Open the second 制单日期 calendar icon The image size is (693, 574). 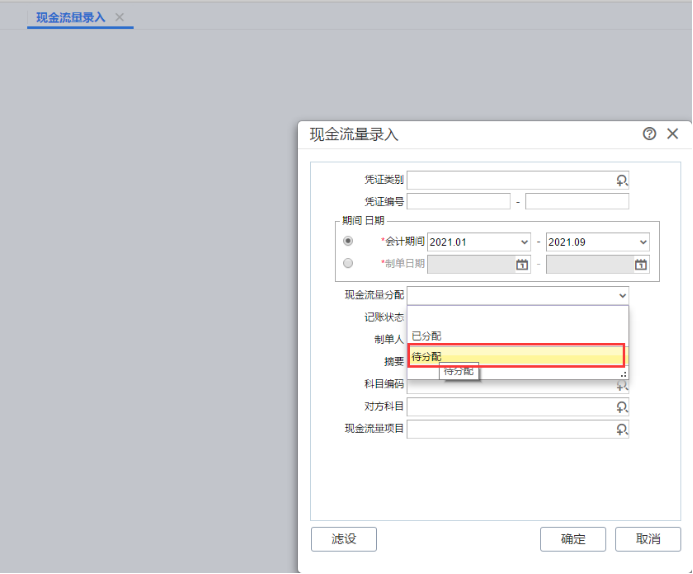[641, 265]
